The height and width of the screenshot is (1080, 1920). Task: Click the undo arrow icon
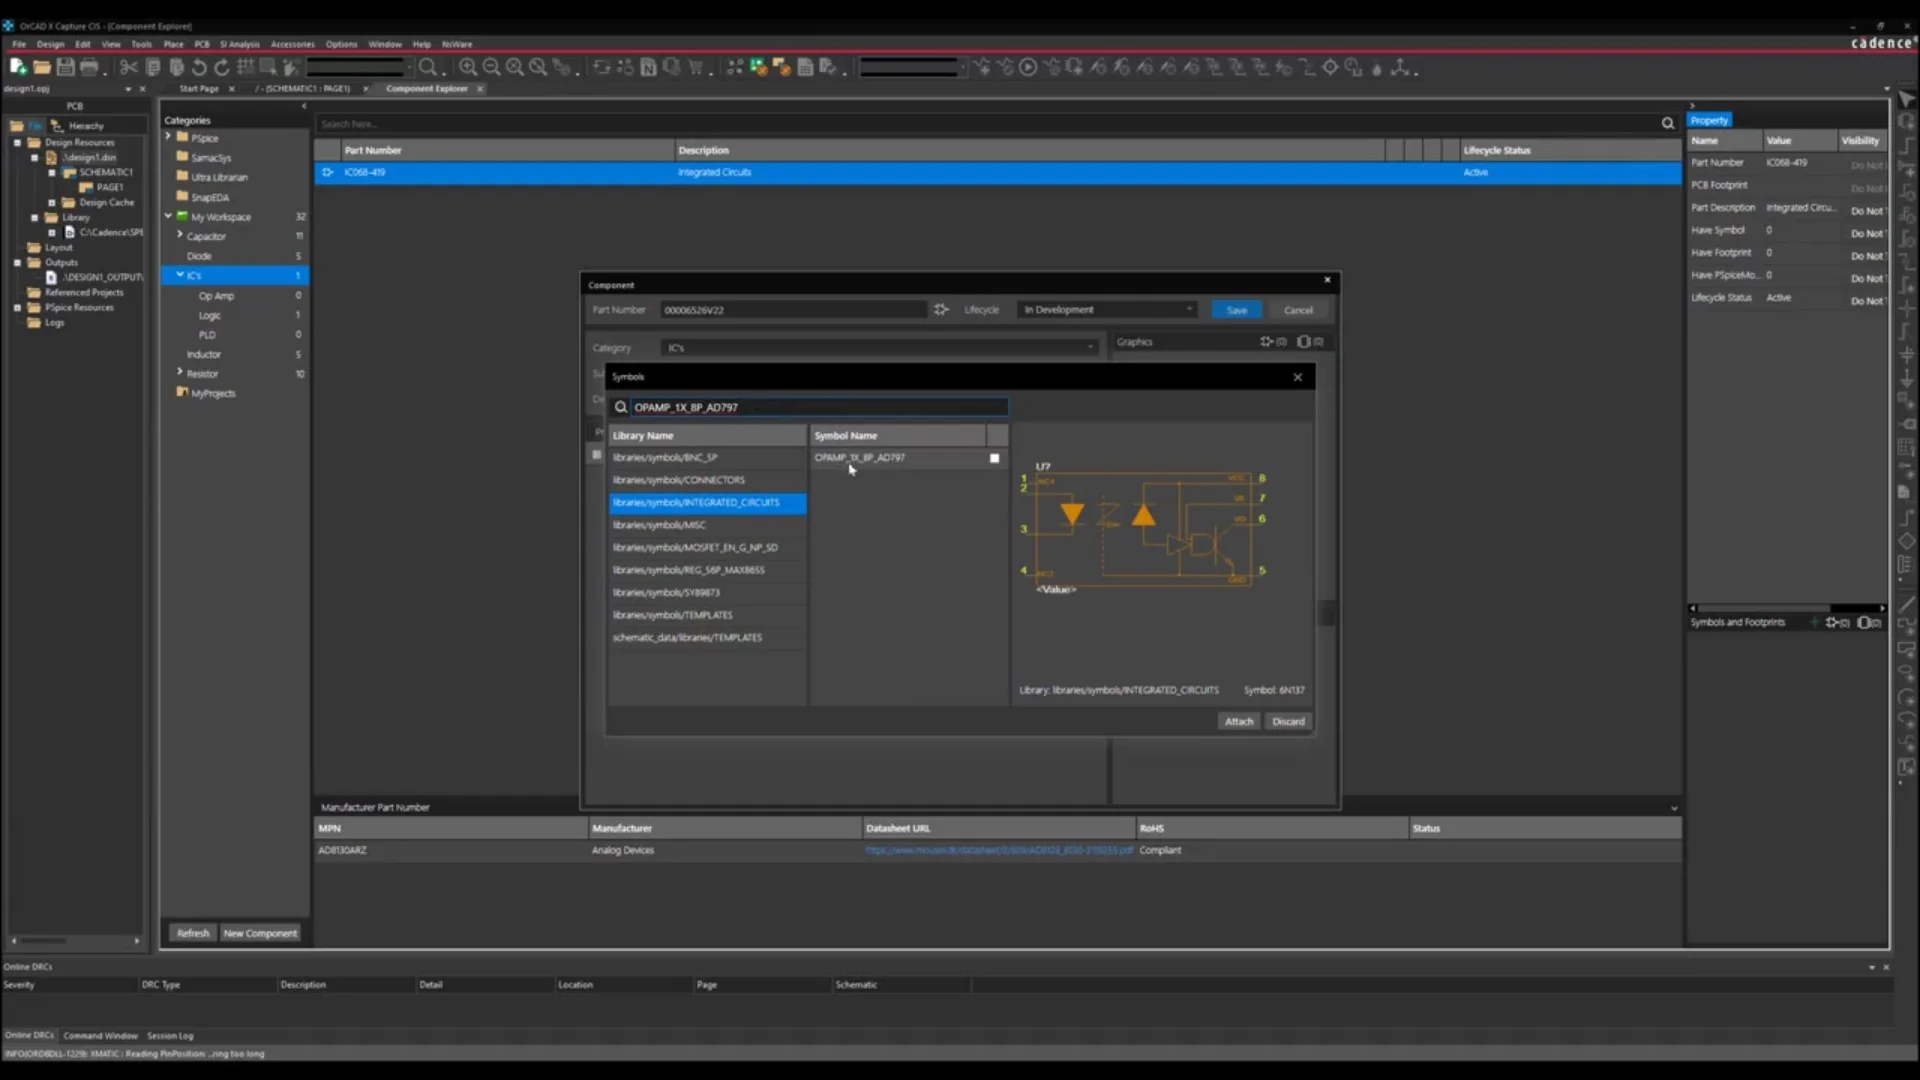[199, 67]
